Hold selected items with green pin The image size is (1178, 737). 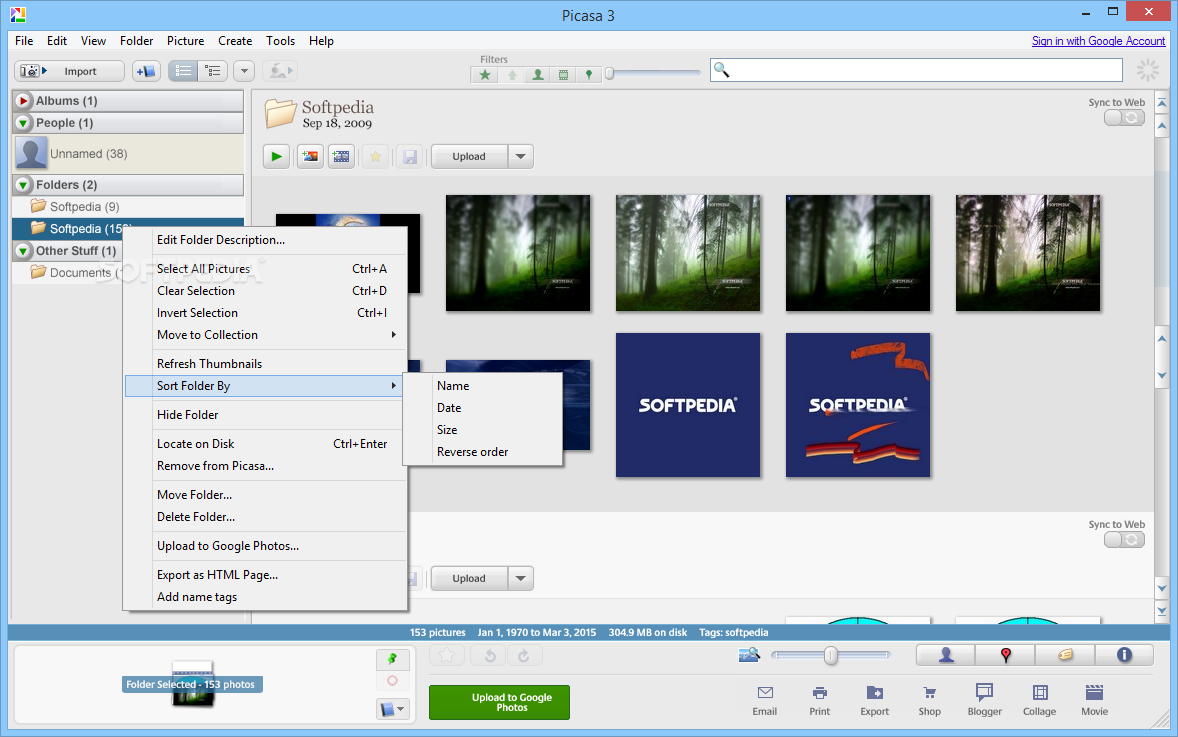point(392,659)
